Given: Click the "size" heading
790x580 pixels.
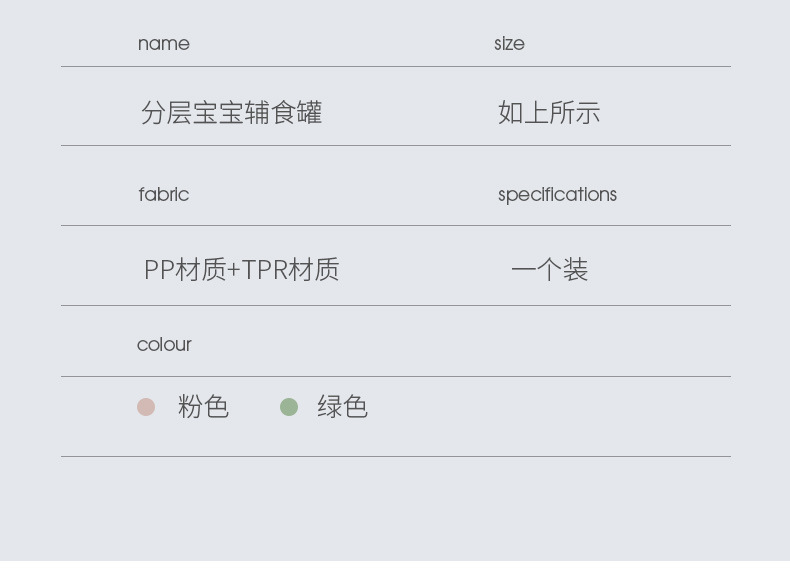Looking at the screenshot, I should 509,44.
